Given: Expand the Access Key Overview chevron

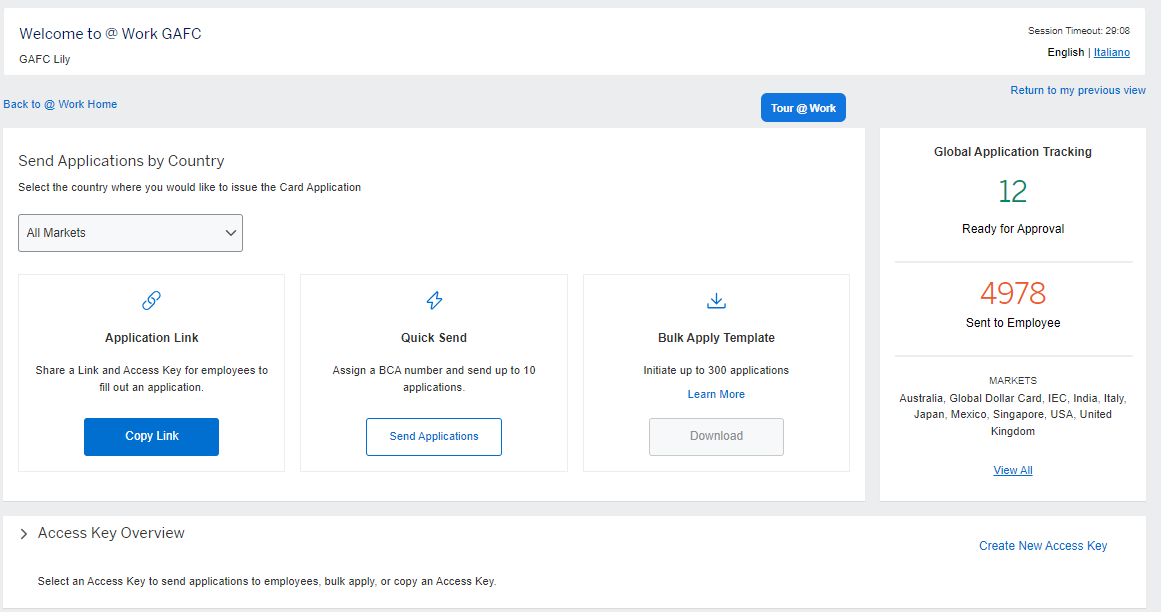Looking at the screenshot, I should click(24, 535).
